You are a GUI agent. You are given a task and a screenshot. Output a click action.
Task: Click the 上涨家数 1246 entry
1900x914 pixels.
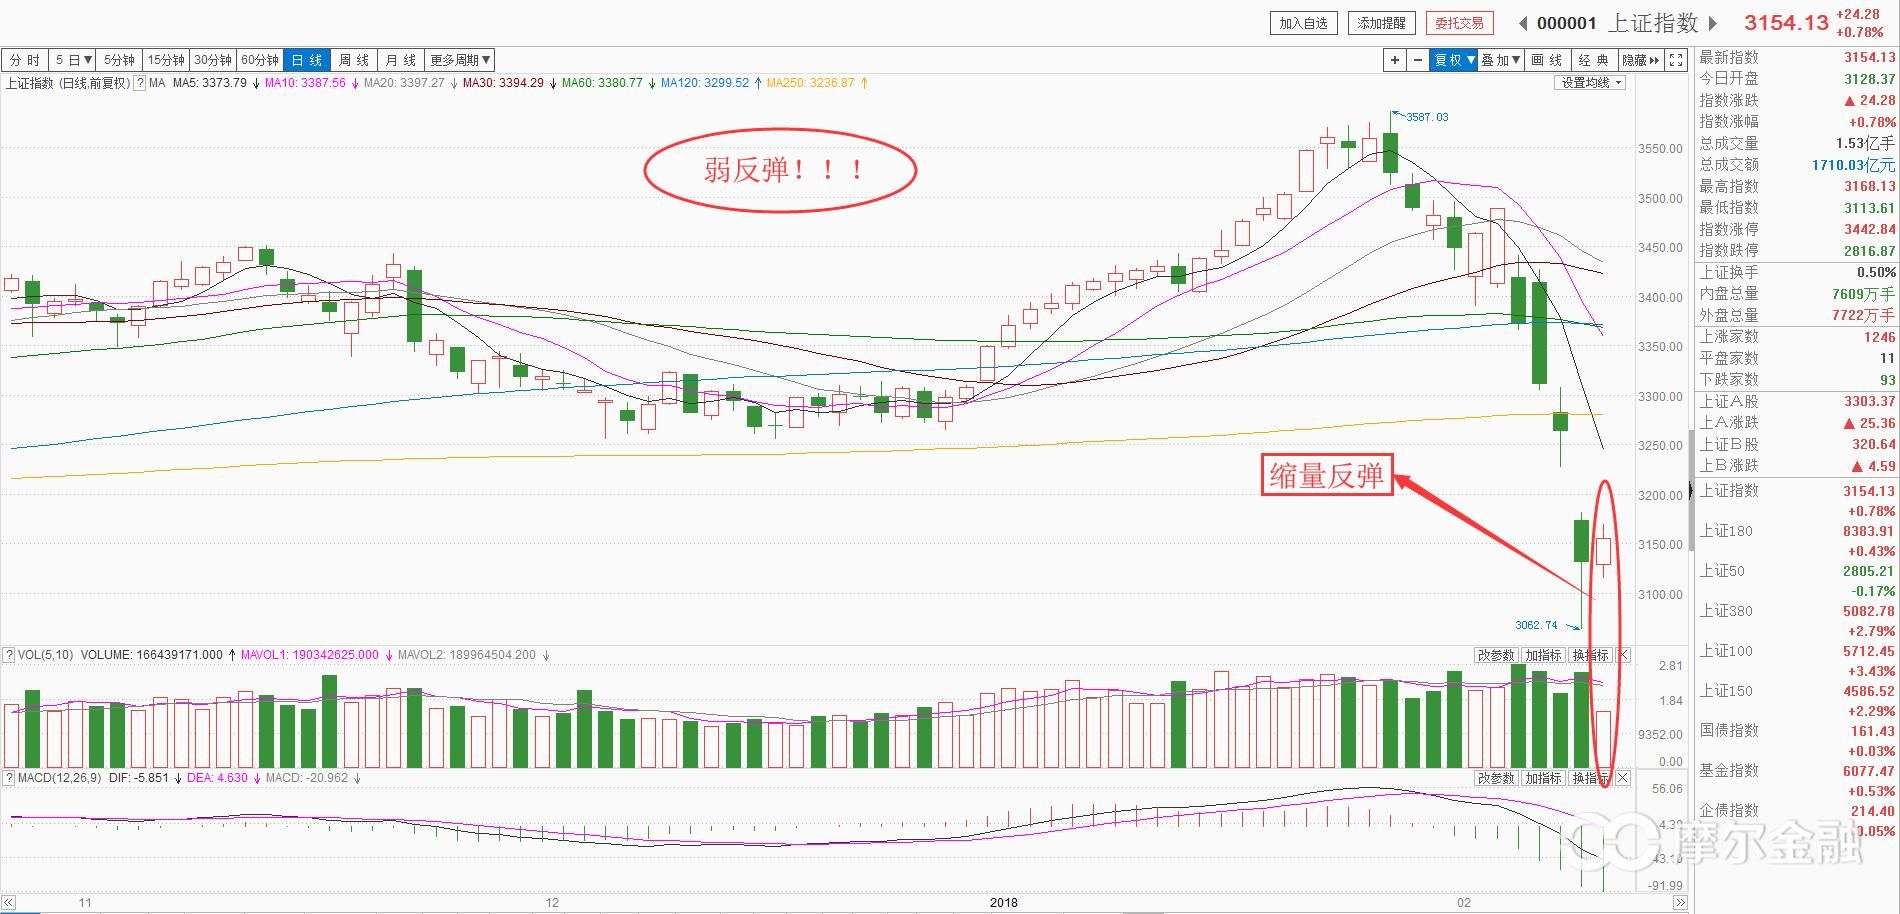1797,337
